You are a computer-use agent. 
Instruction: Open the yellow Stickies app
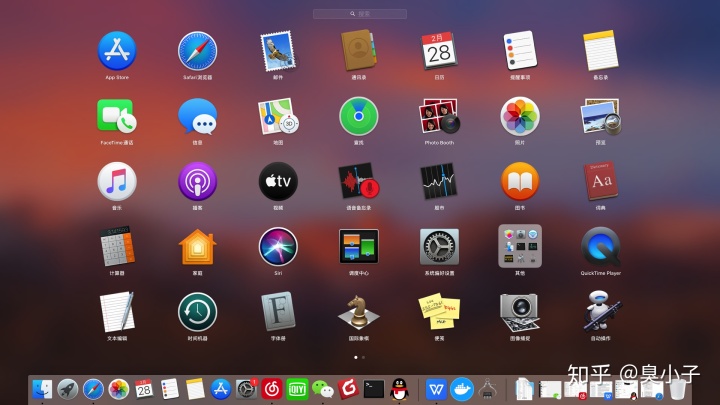[x=439, y=312]
